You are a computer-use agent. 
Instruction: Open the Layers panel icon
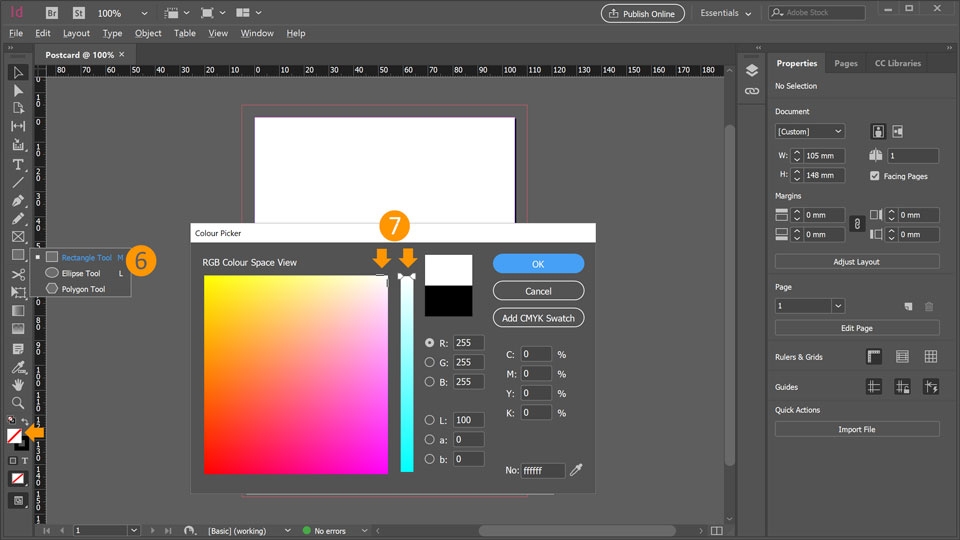pyautogui.click(x=752, y=70)
